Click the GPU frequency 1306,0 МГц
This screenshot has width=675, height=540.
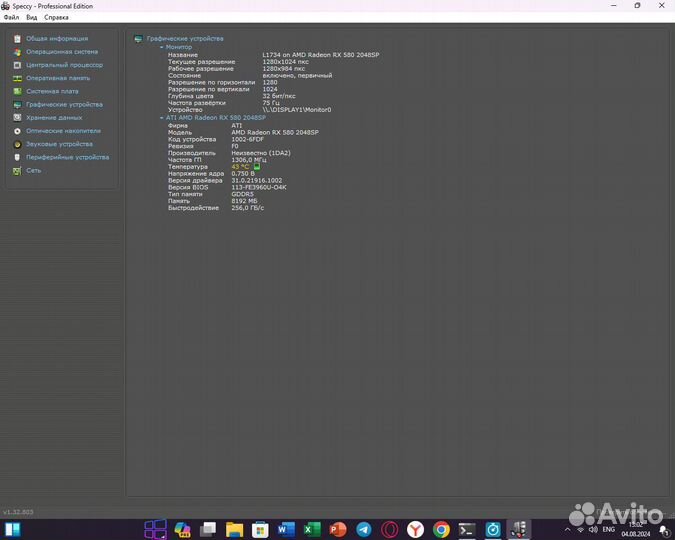pos(248,160)
